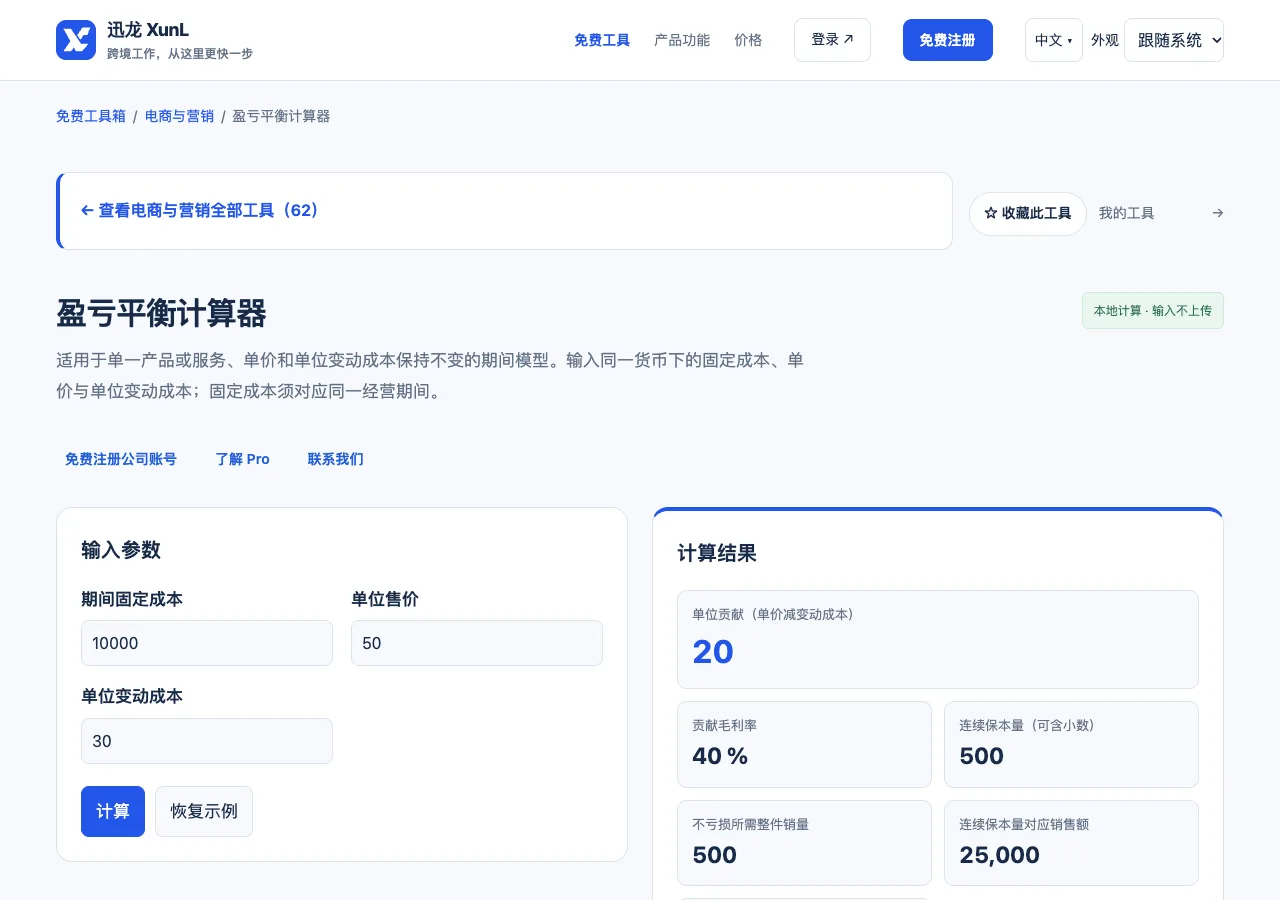Click the 盈亏平衡计算器 page heading

tap(162, 314)
